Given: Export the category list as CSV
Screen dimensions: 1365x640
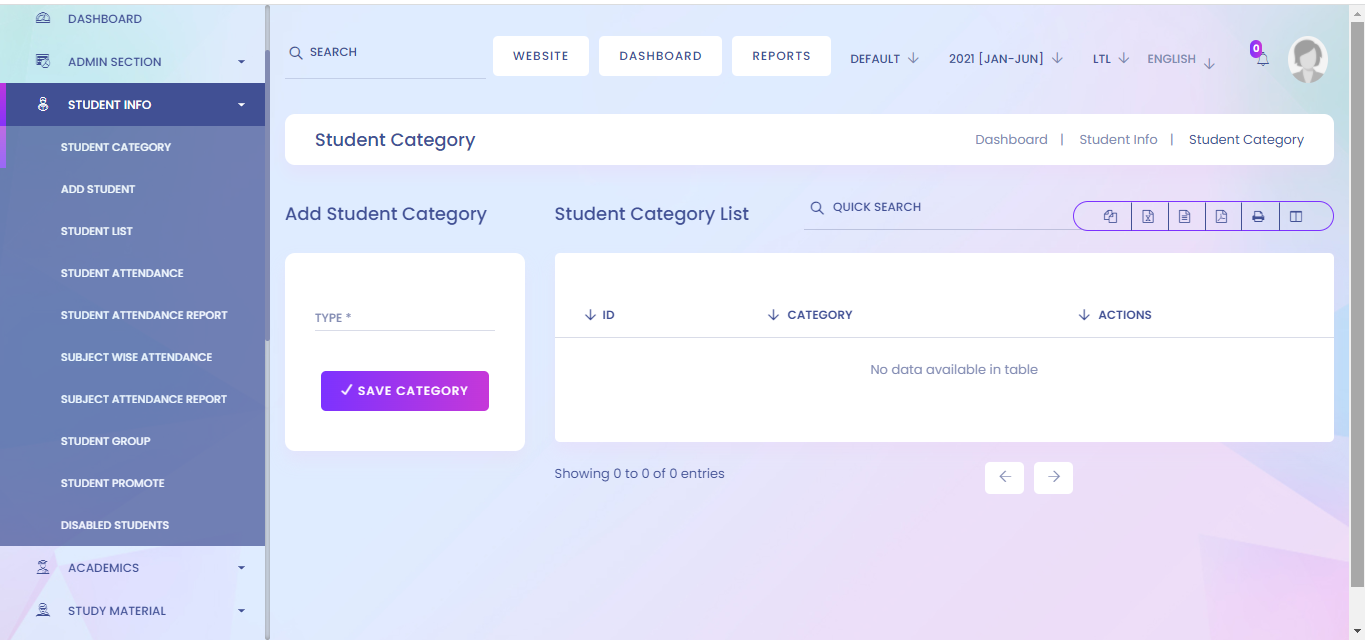Looking at the screenshot, I should (1185, 216).
